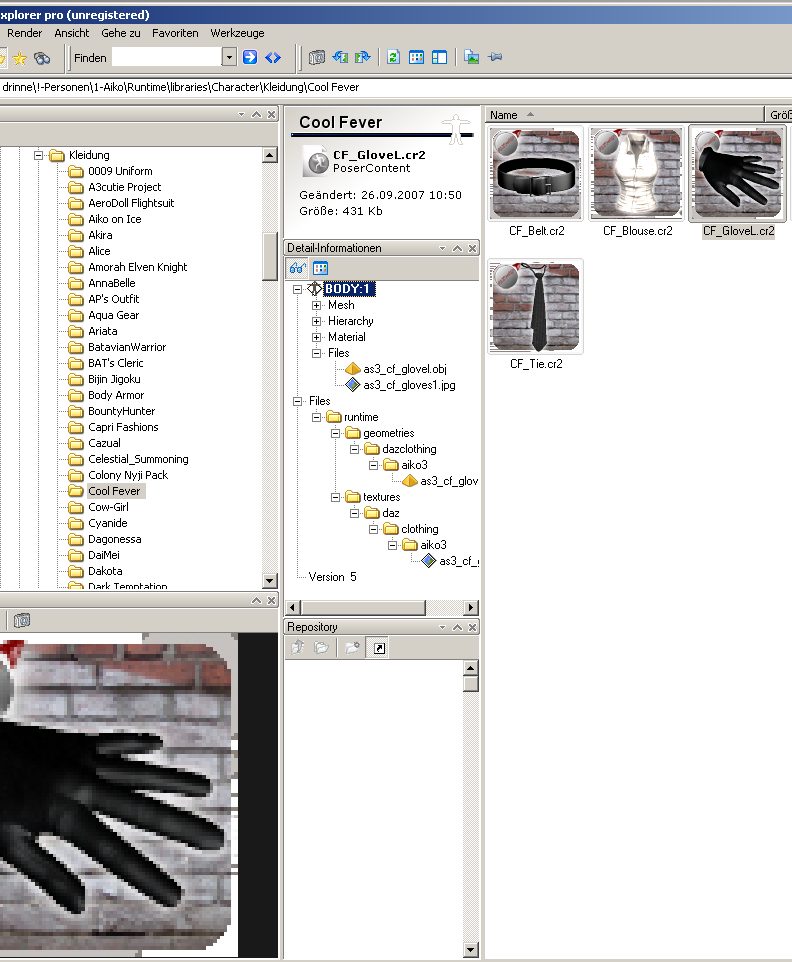792x962 pixels.
Task: Click the Repository upload folder icon
Action: click(x=298, y=648)
